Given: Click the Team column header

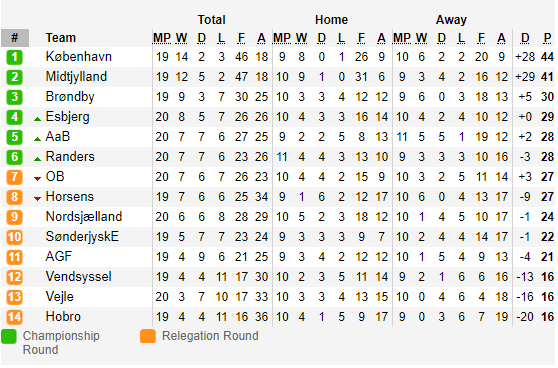Looking at the screenshot, I should pos(60,38).
